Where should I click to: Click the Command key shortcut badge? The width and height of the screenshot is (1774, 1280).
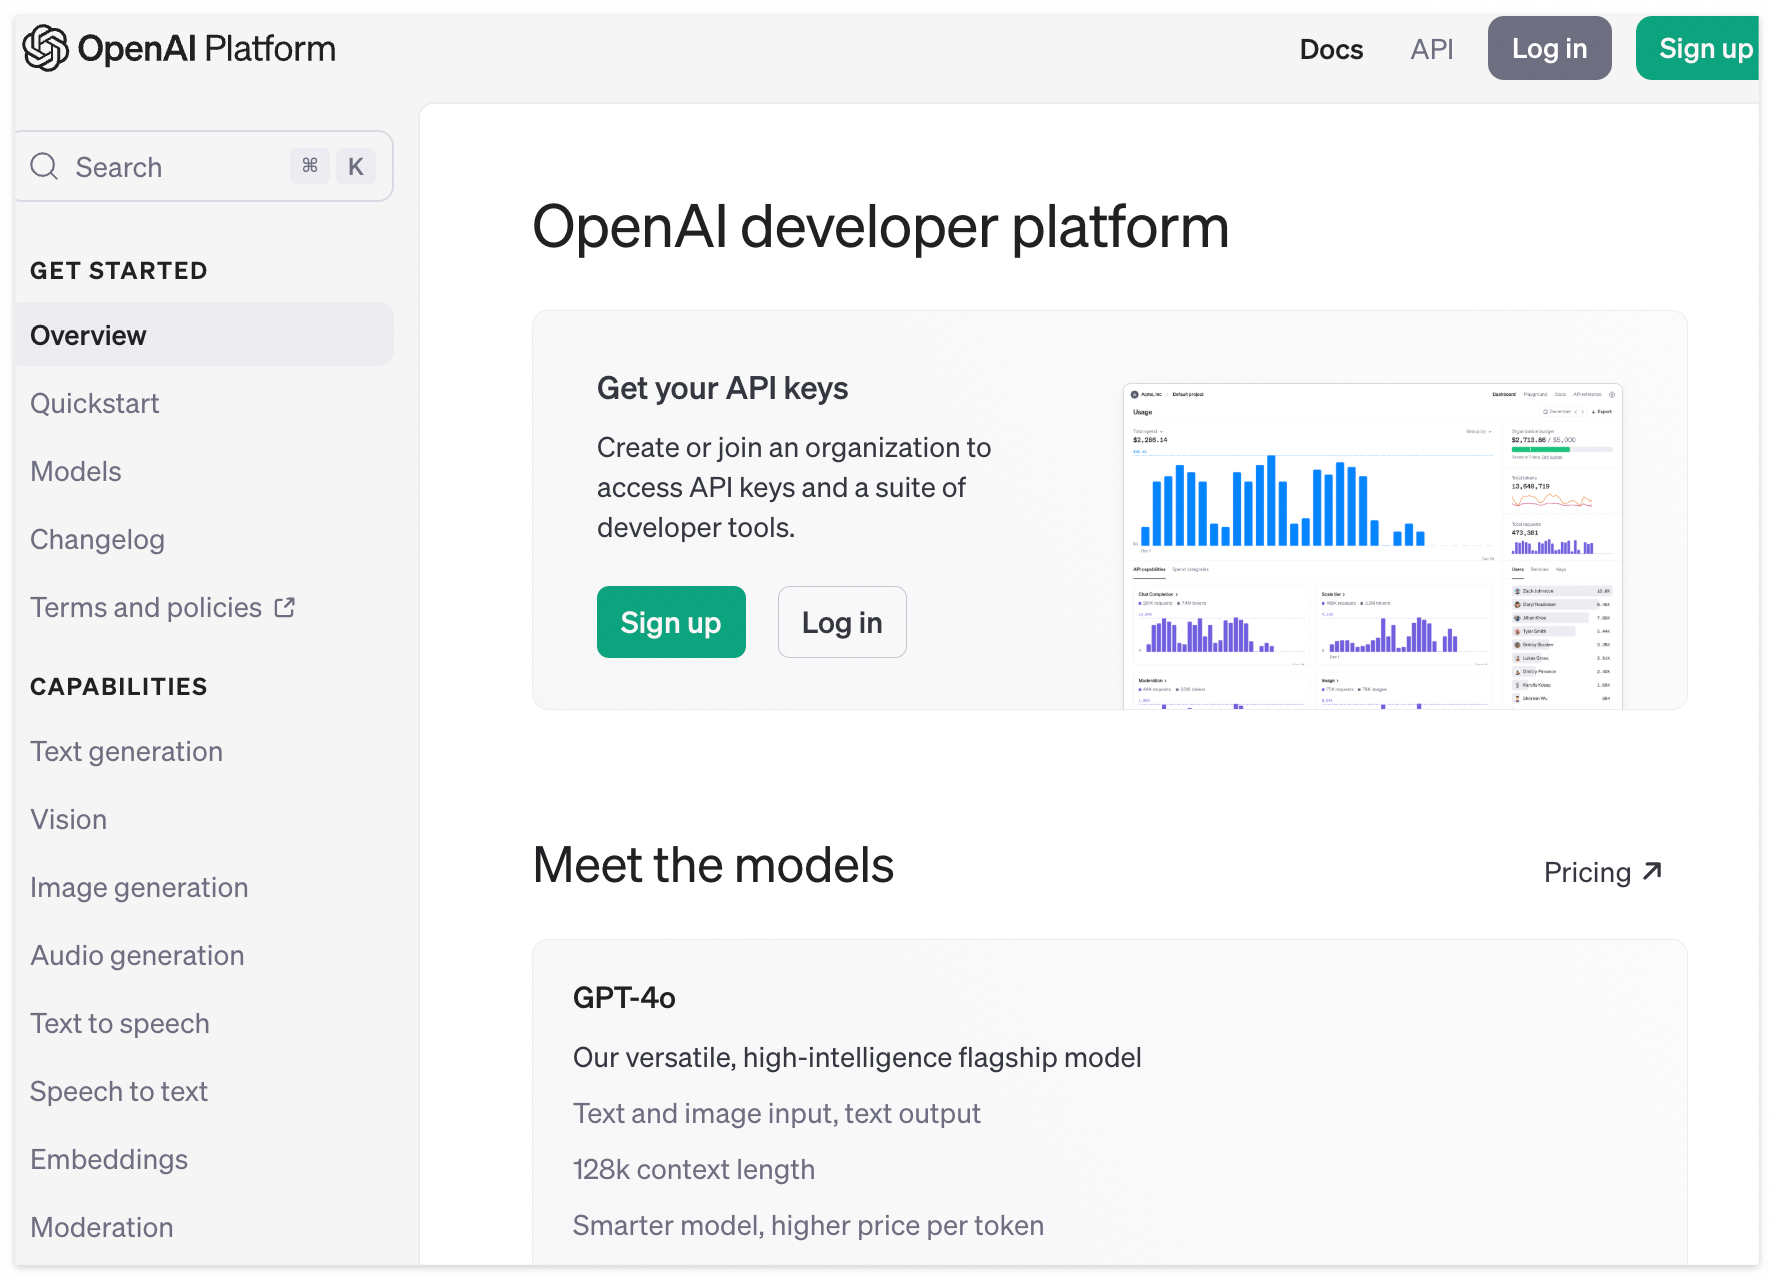tap(310, 166)
